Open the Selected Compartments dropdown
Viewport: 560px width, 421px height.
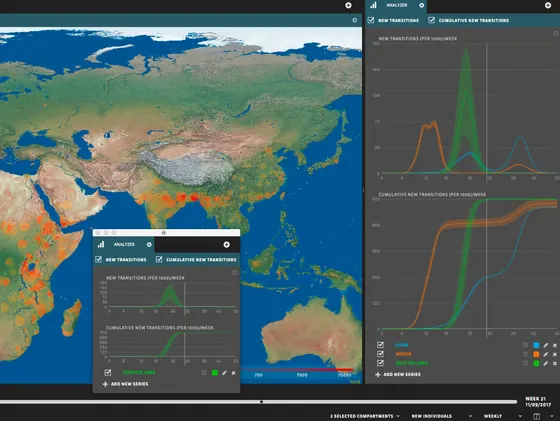[x=365, y=416]
